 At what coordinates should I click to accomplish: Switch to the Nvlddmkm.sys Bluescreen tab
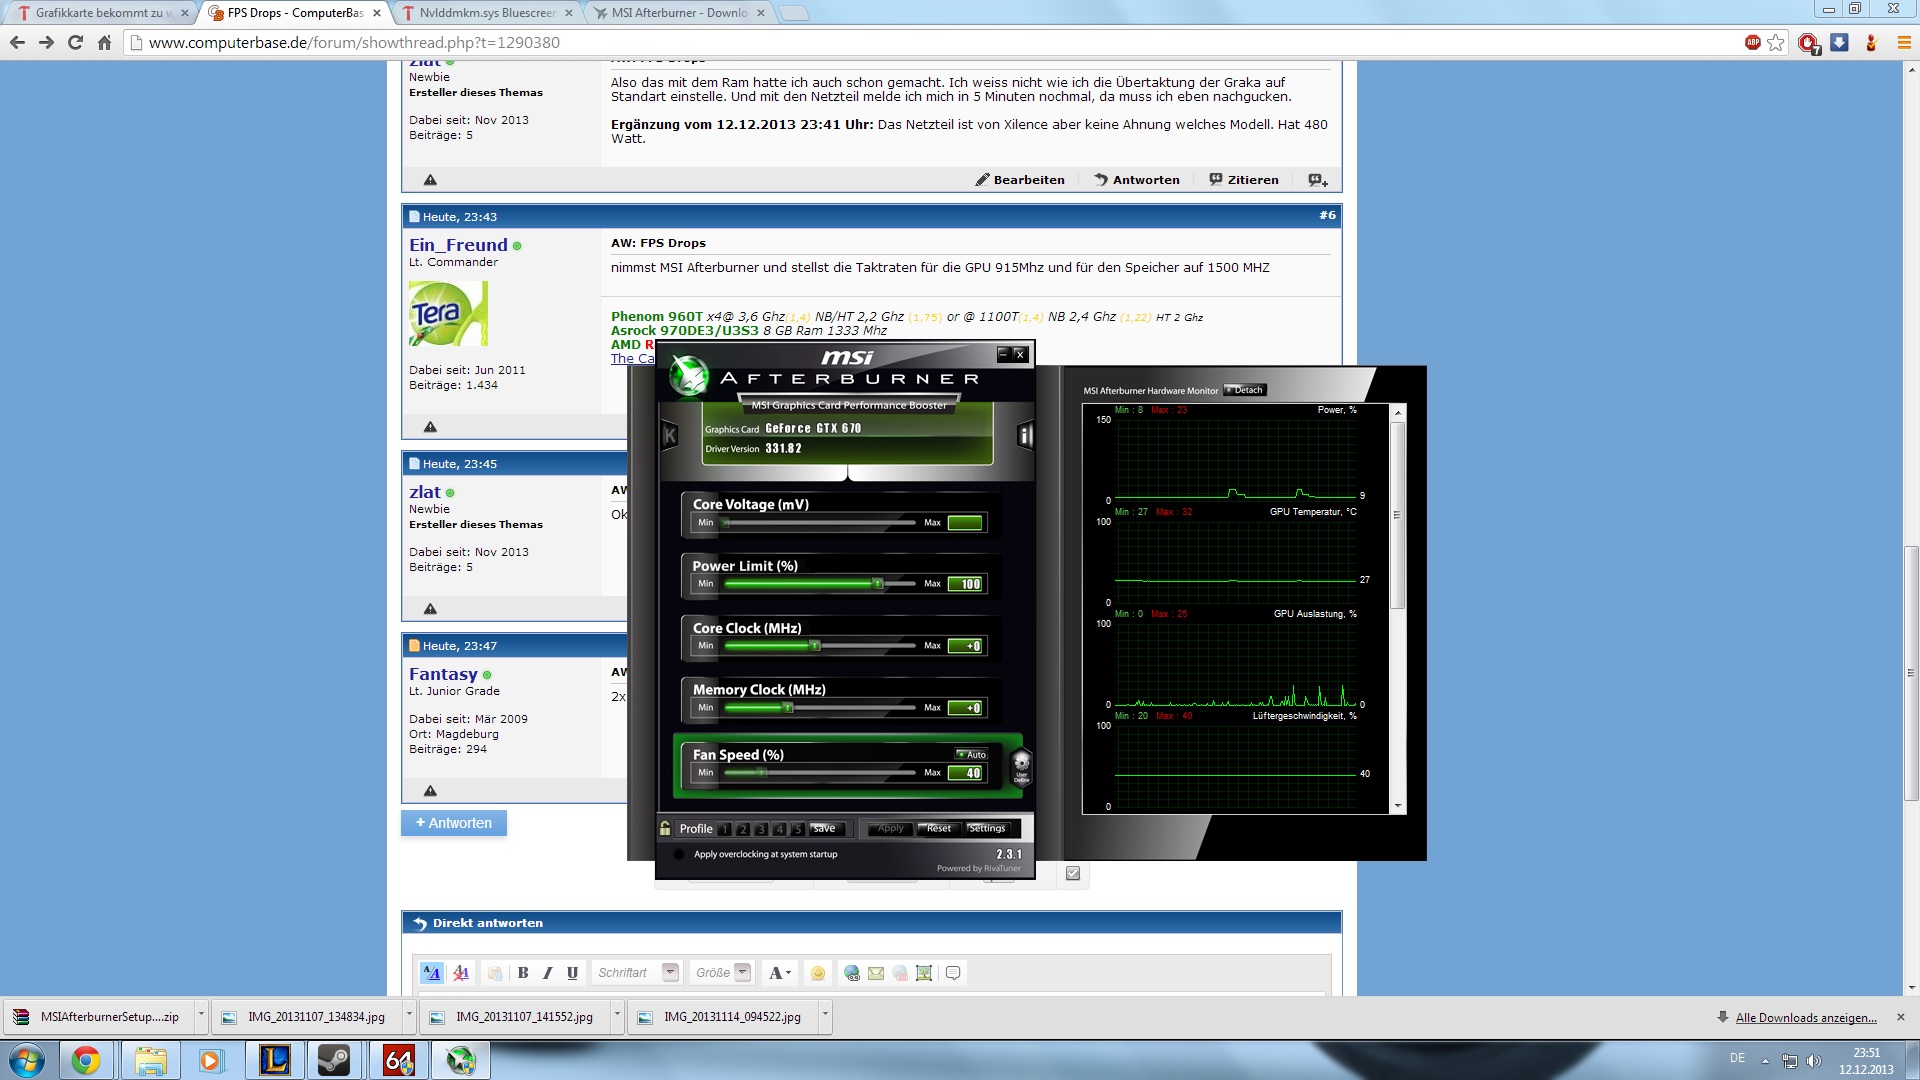pyautogui.click(x=486, y=13)
